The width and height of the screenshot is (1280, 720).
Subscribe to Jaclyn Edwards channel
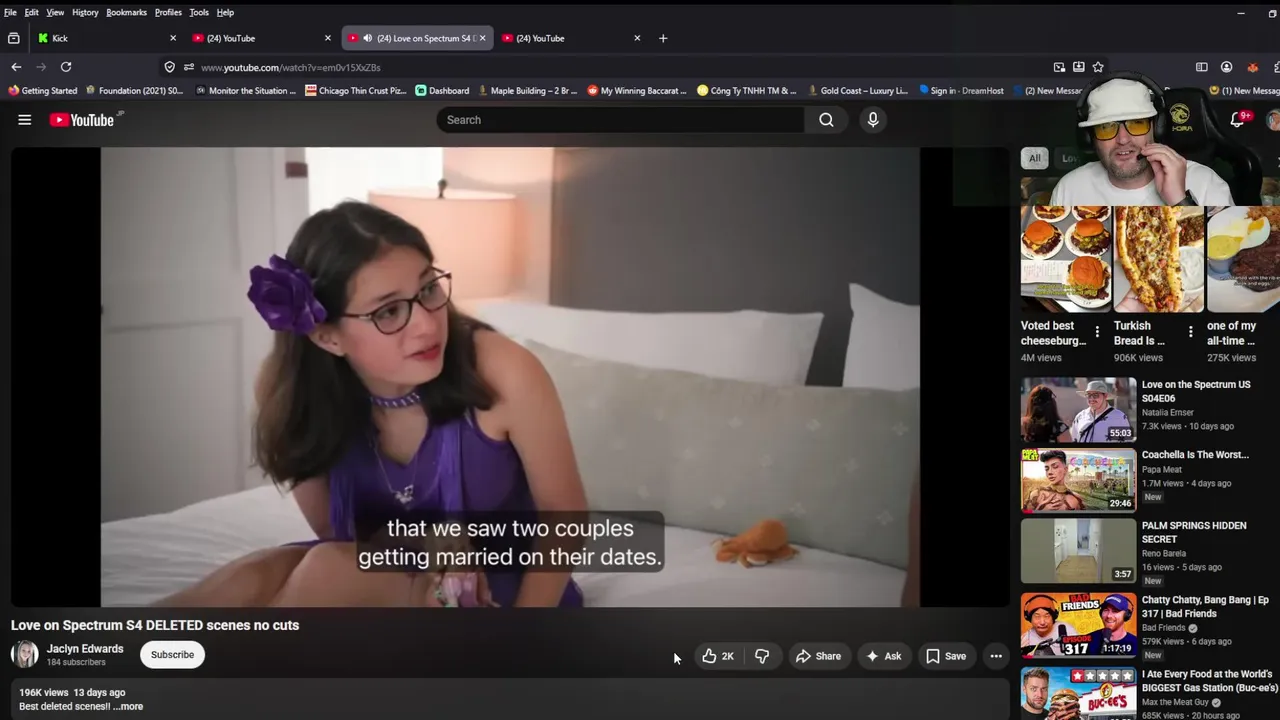click(172, 655)
